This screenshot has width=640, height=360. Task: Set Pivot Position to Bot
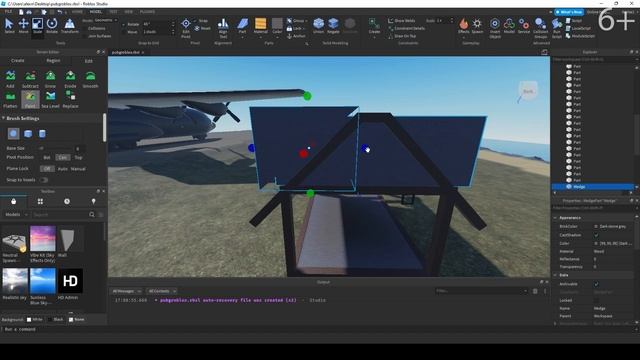[47, 158]
